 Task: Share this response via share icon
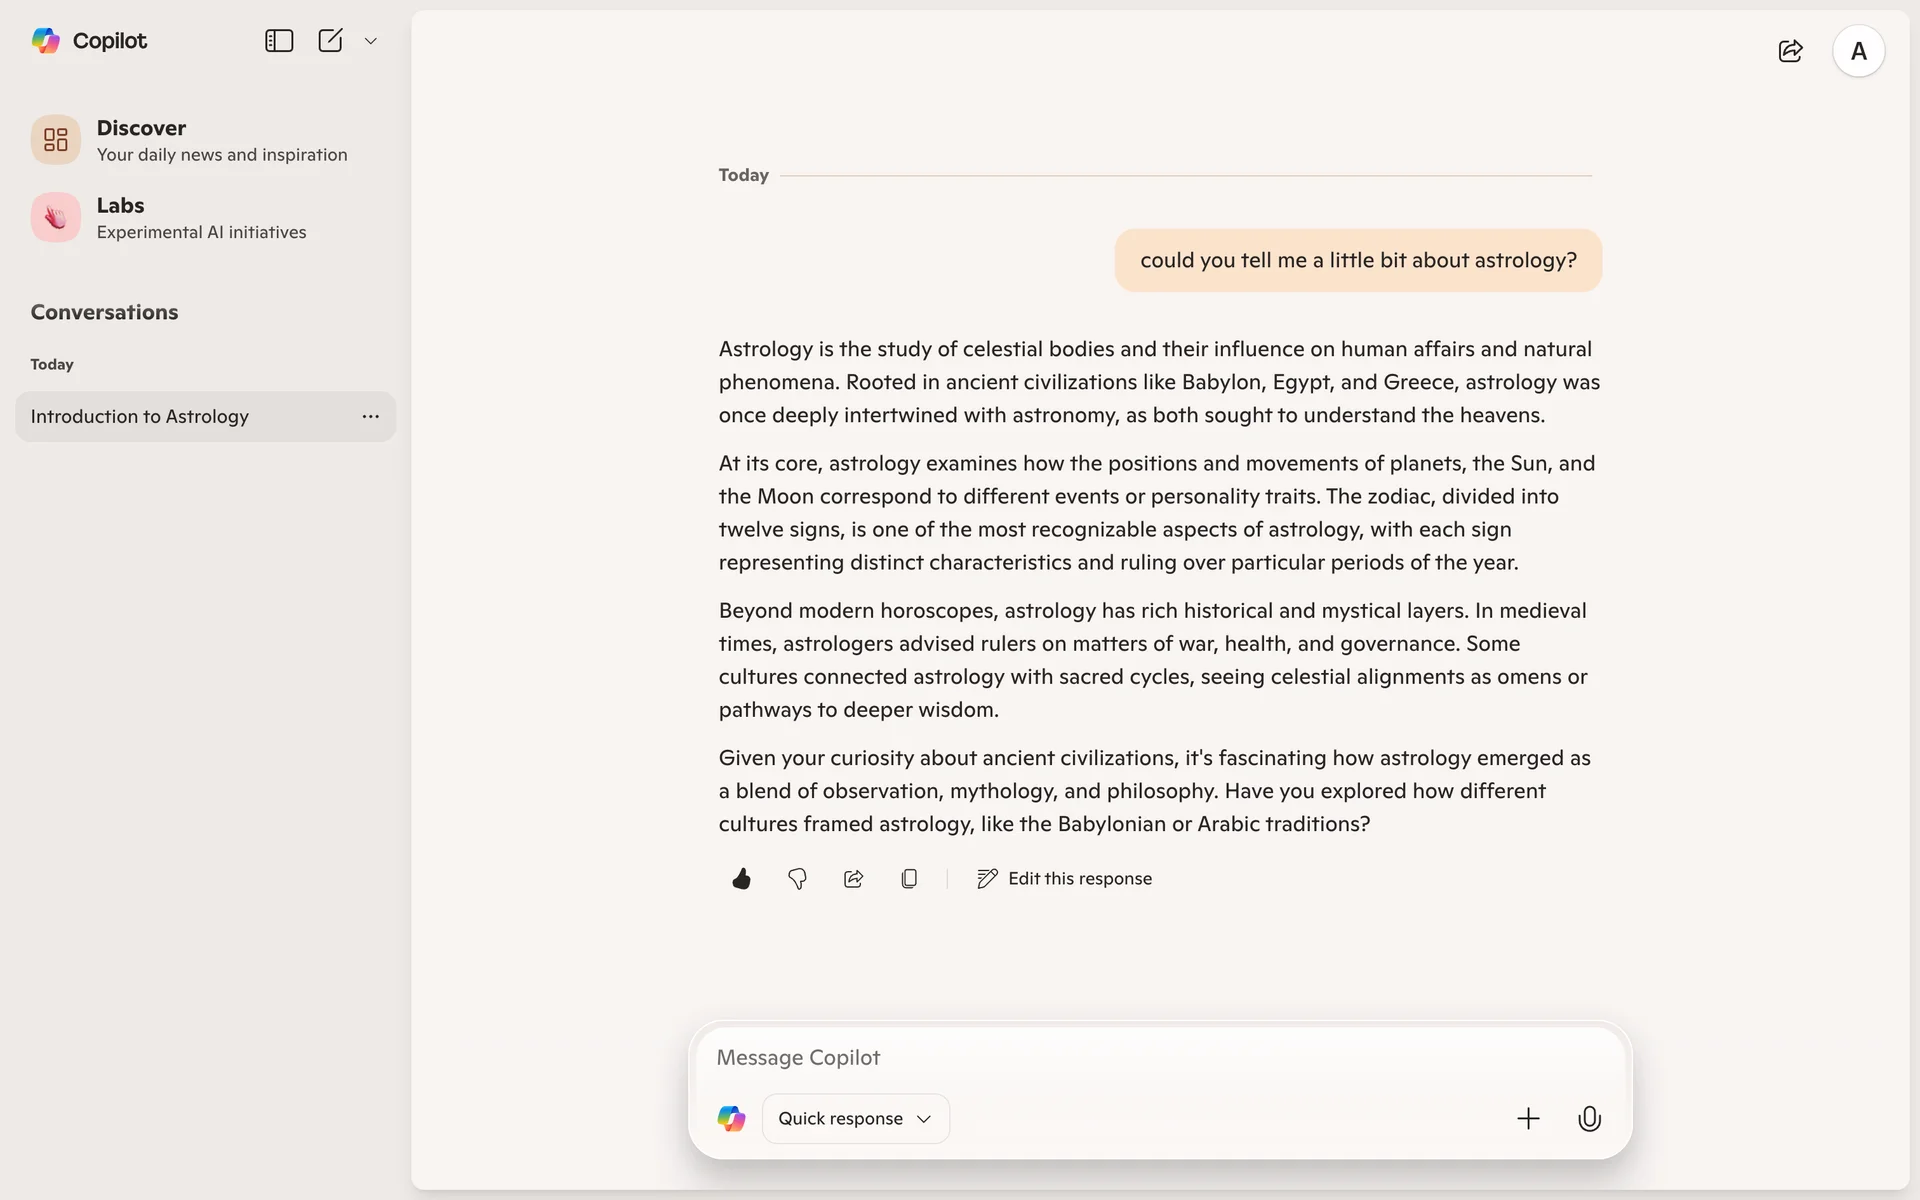point(853,879)
